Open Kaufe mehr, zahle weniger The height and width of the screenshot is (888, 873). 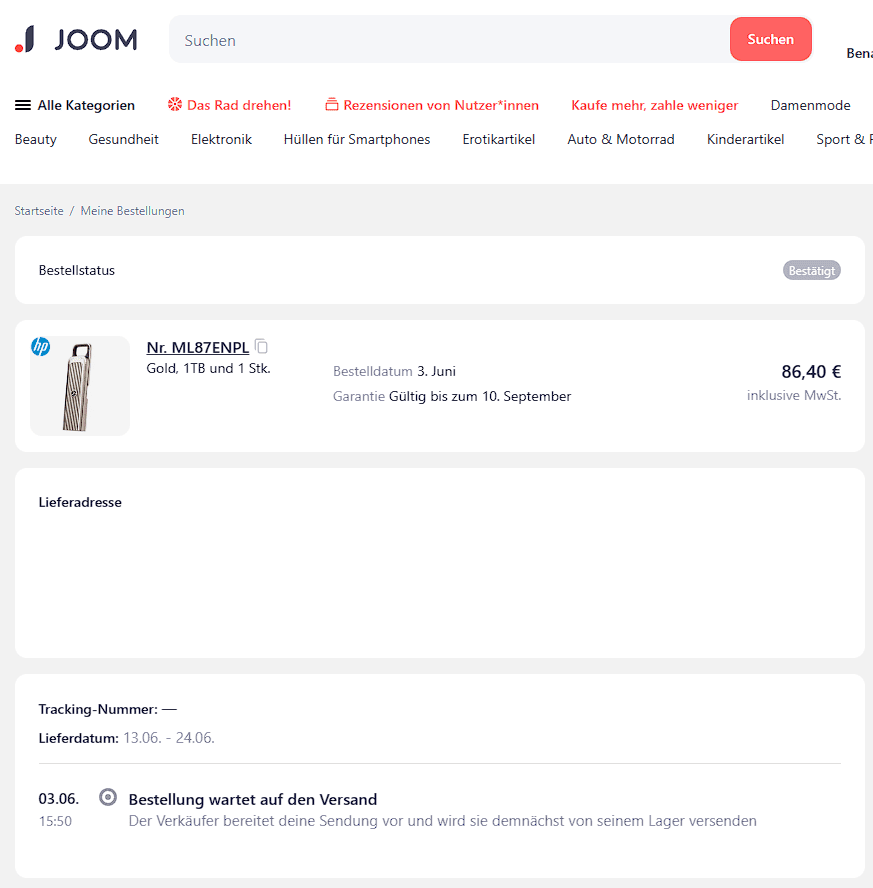(654, 105)
